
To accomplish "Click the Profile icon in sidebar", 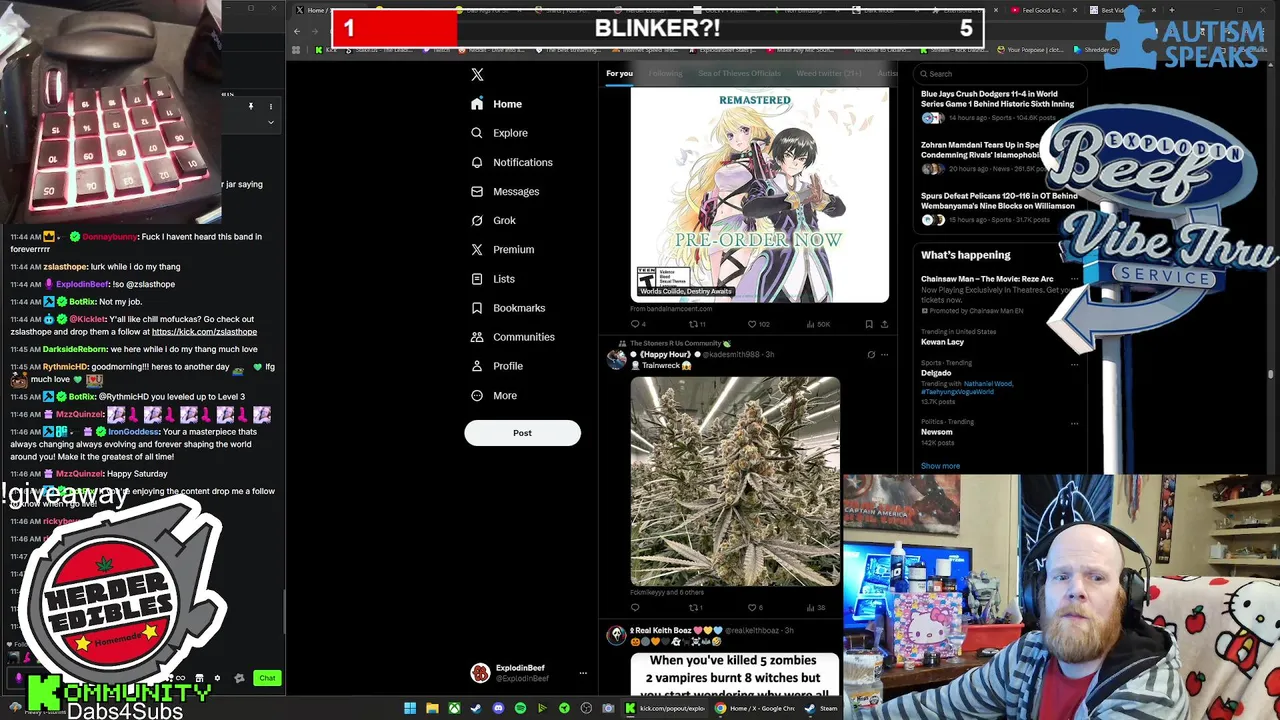I will (x=477, y=366).
